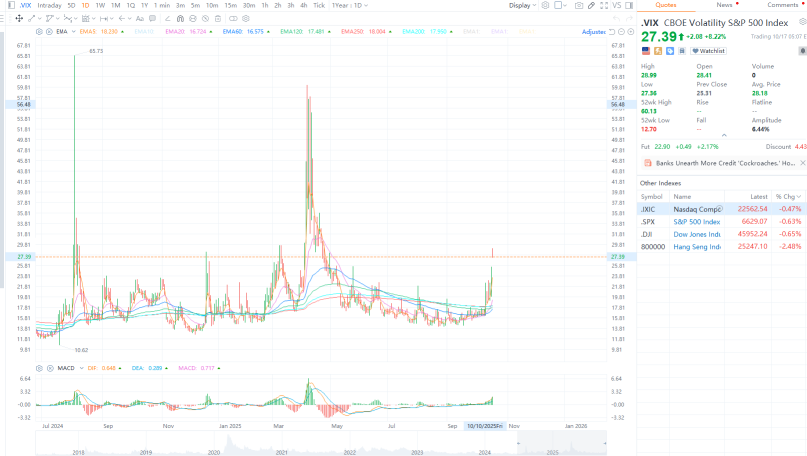Toggle the EMA10 line visibility

[x=143, y=32]
